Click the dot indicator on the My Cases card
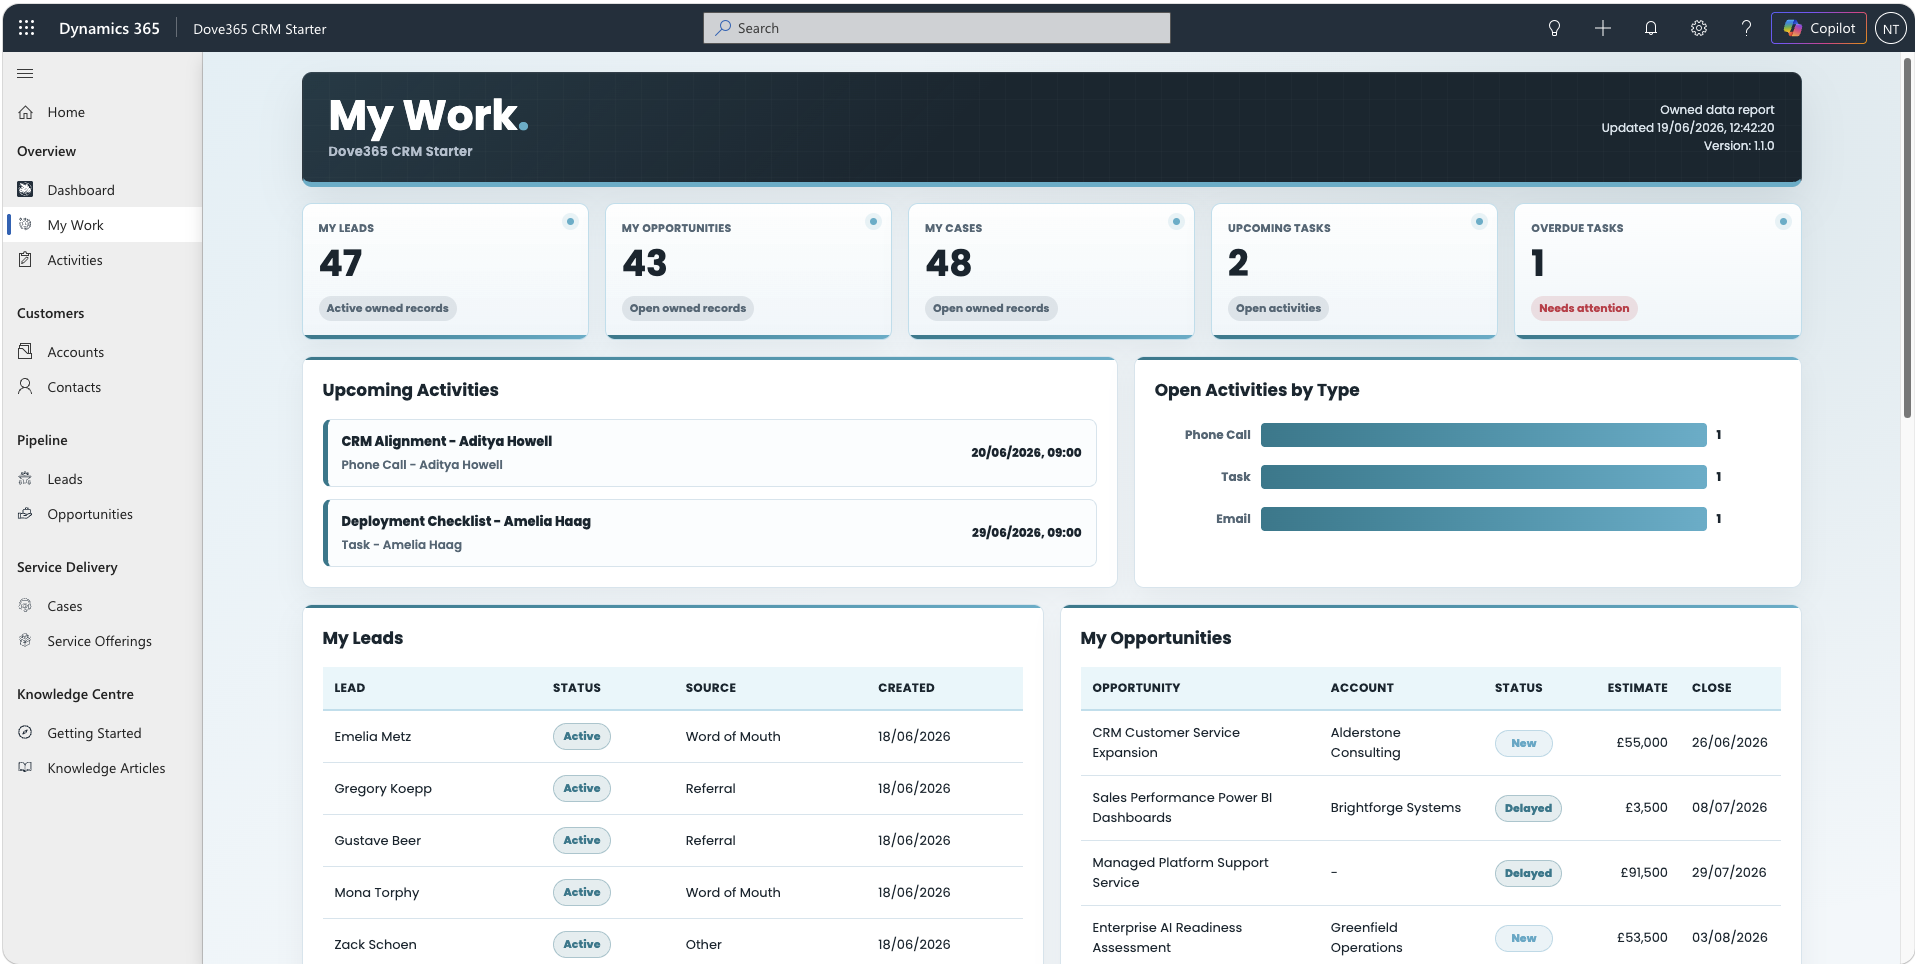 [1176, 221]
